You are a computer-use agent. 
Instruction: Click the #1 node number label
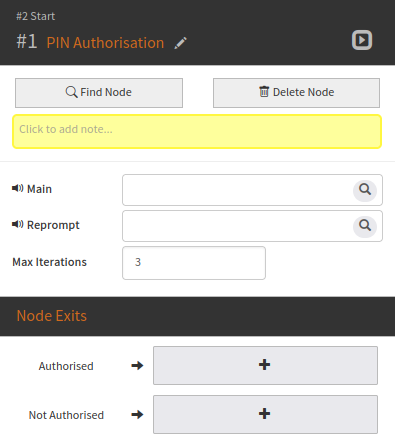(x=27, y=42)
